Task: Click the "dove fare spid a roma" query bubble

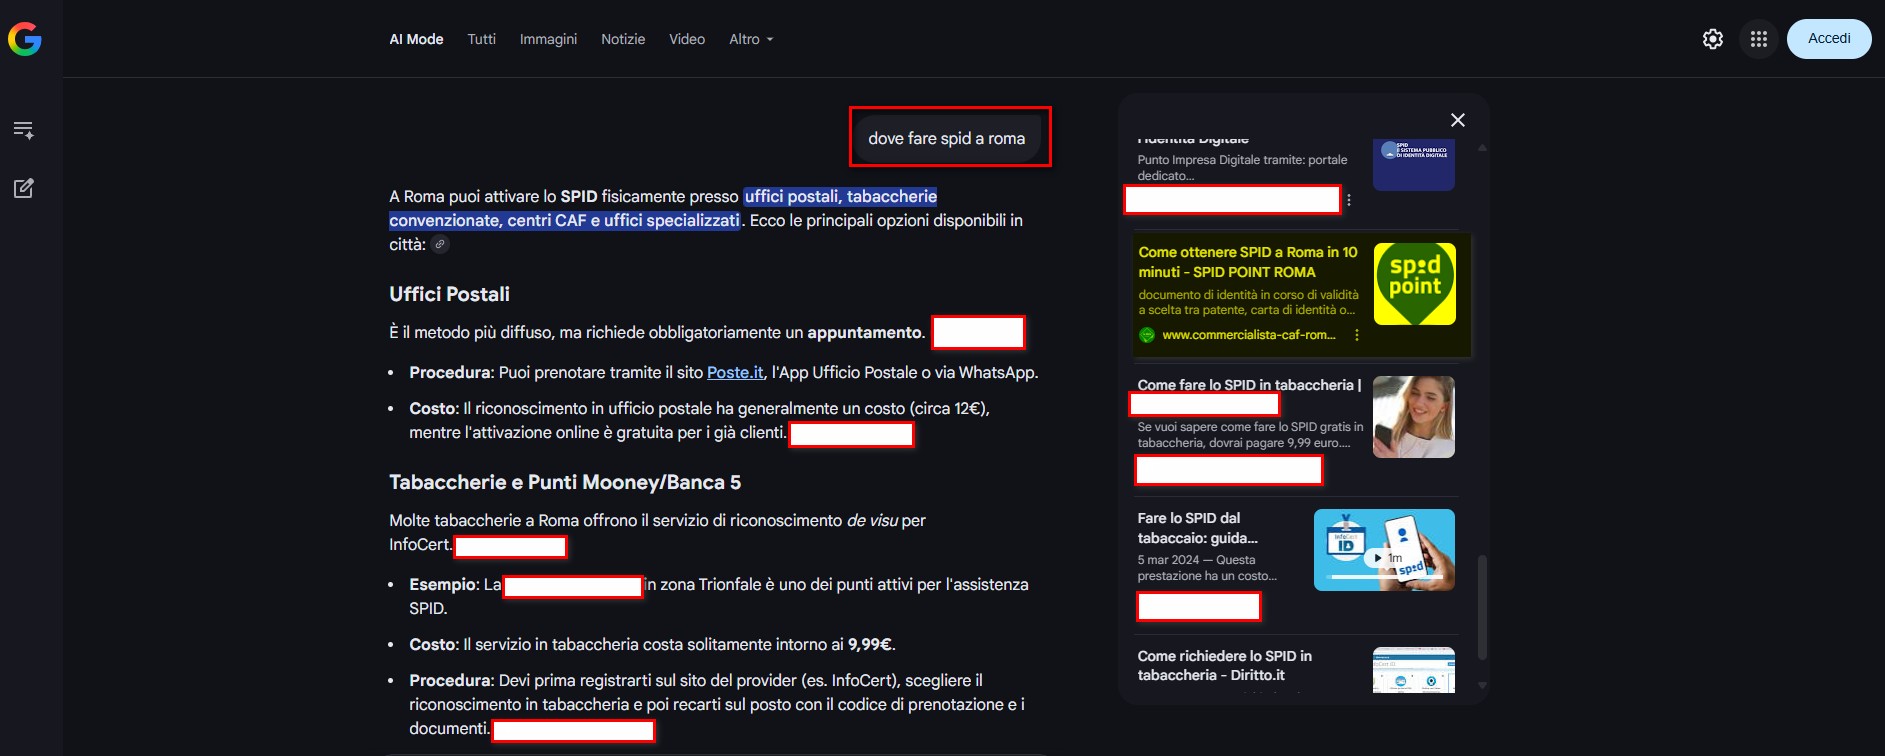Action: click(x=946, y=138)
